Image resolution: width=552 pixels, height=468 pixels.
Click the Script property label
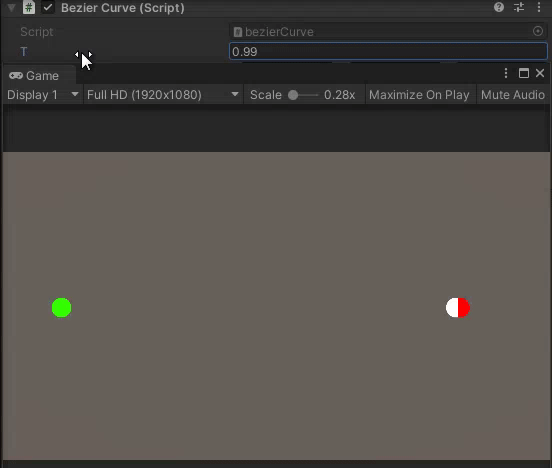point(37,32)
